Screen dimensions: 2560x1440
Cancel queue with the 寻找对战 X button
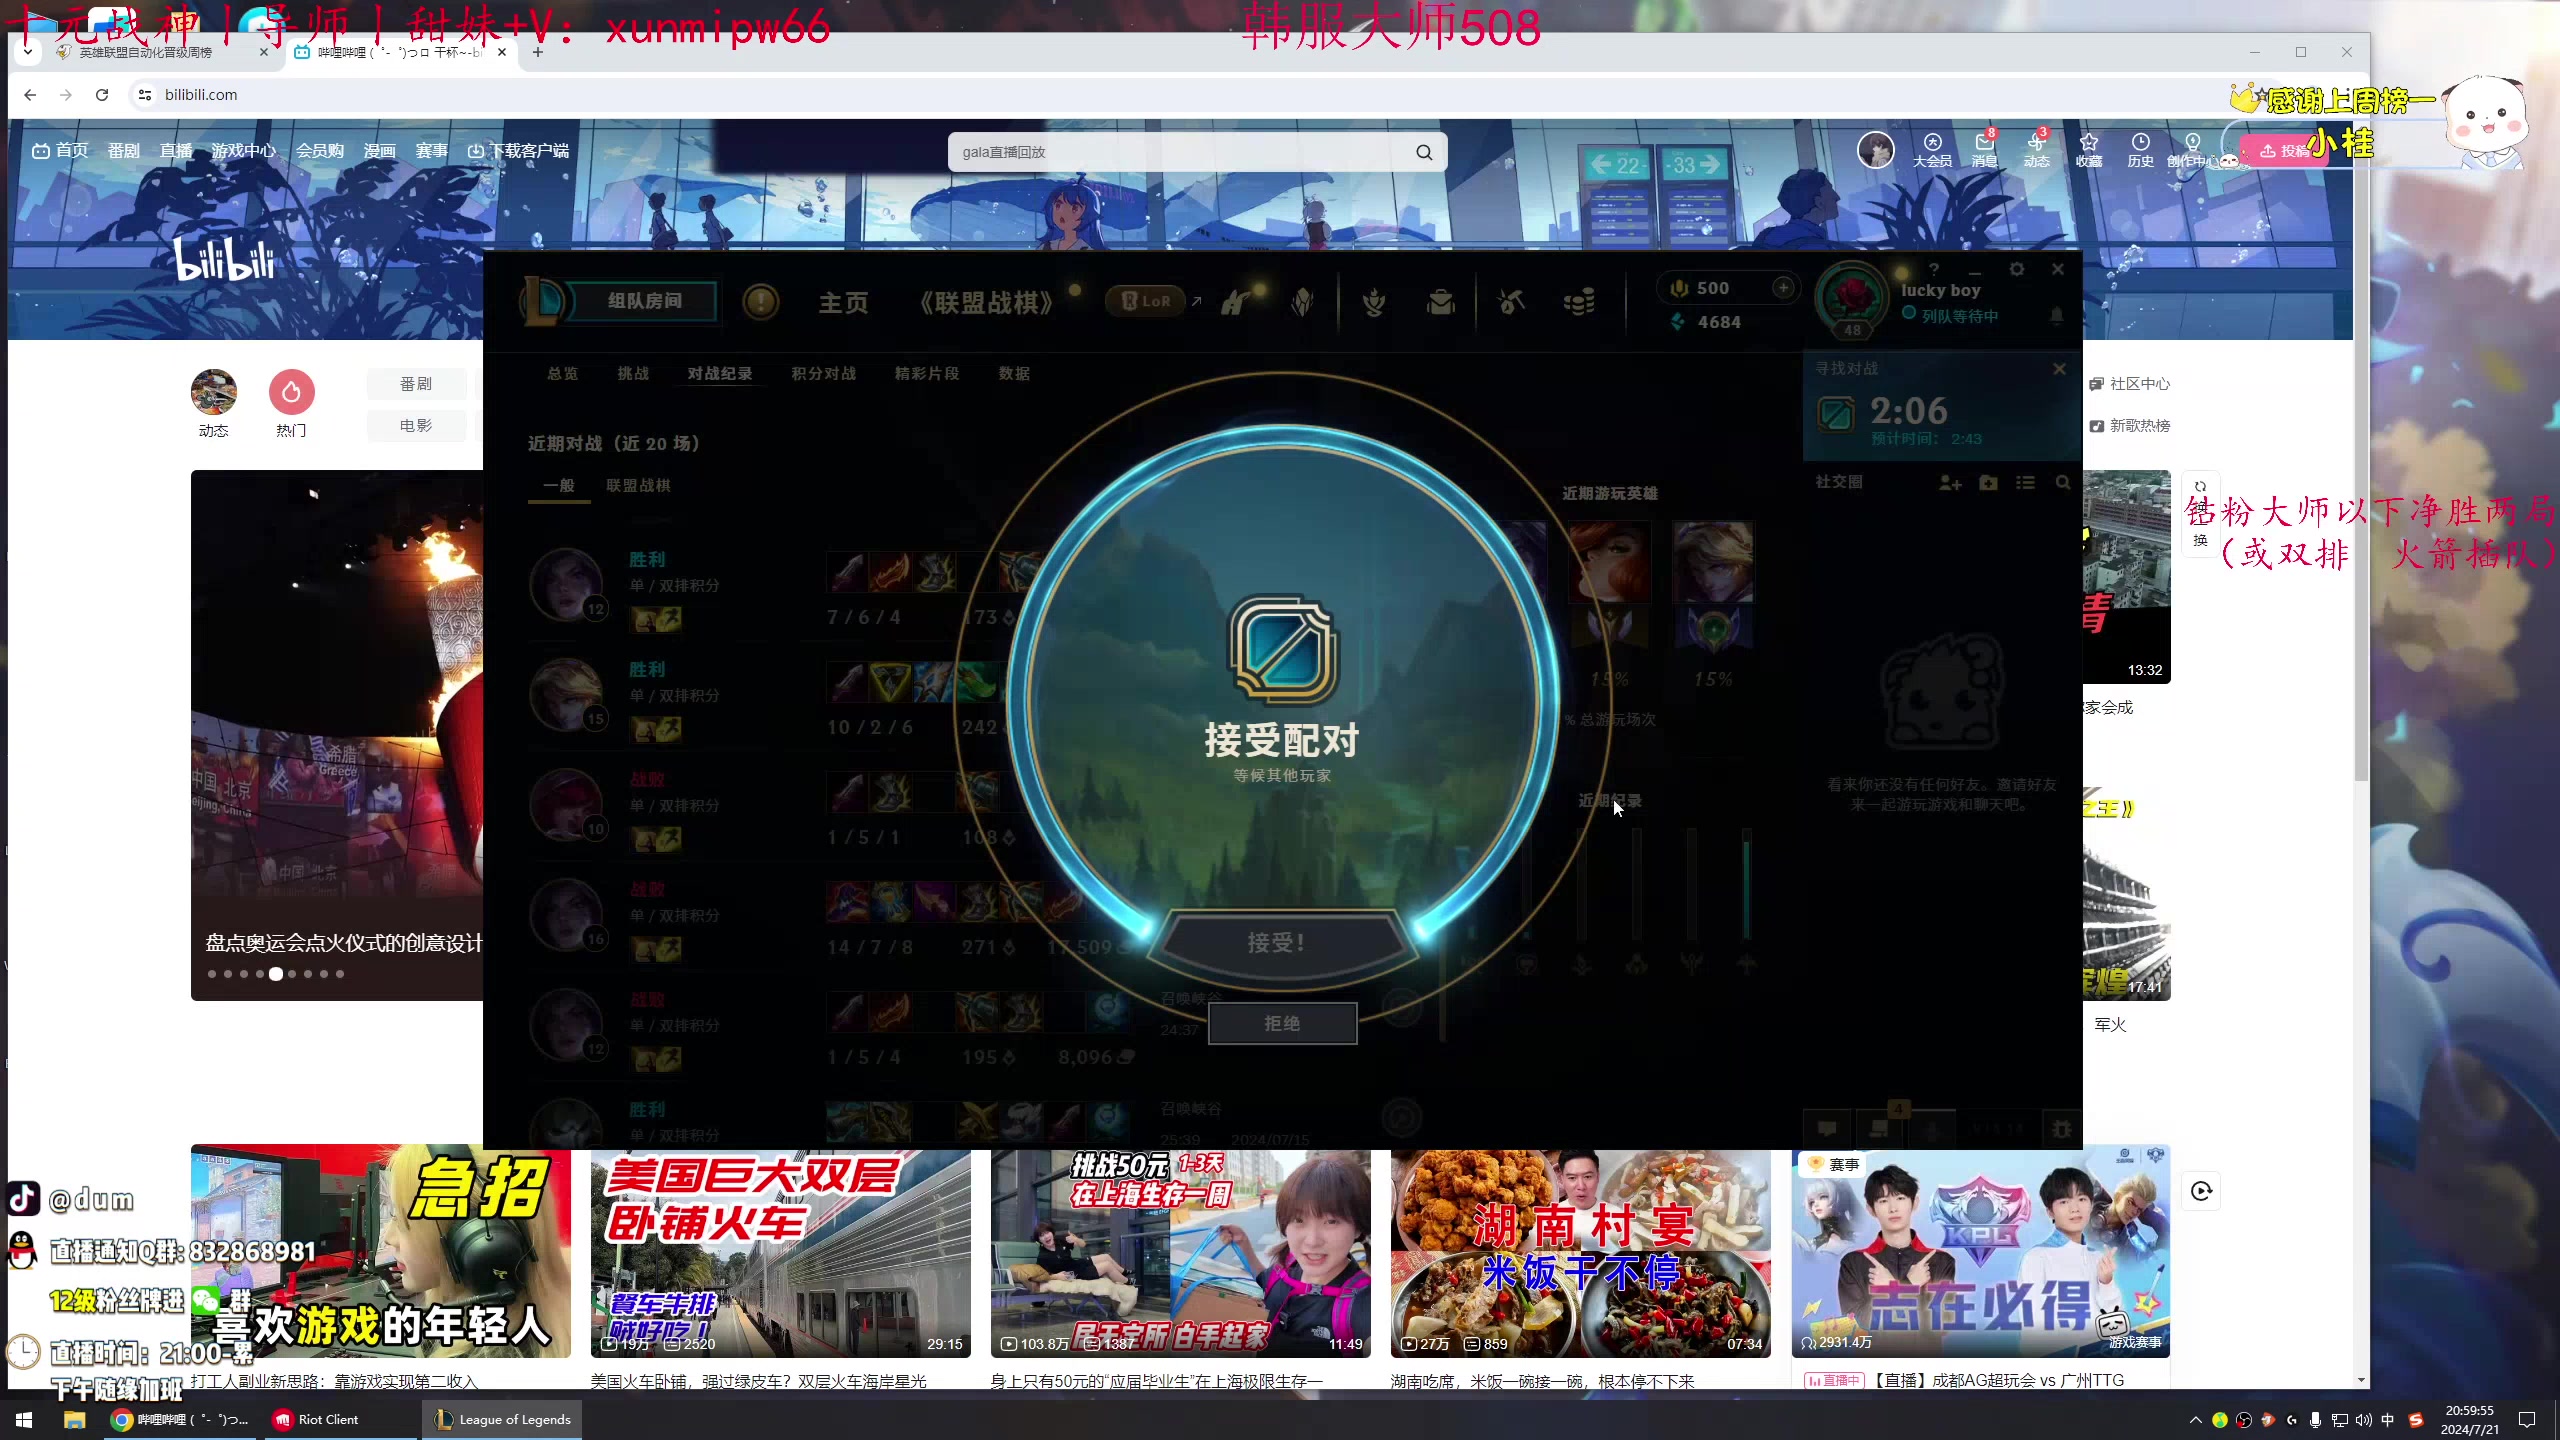tap(2059, 369)
